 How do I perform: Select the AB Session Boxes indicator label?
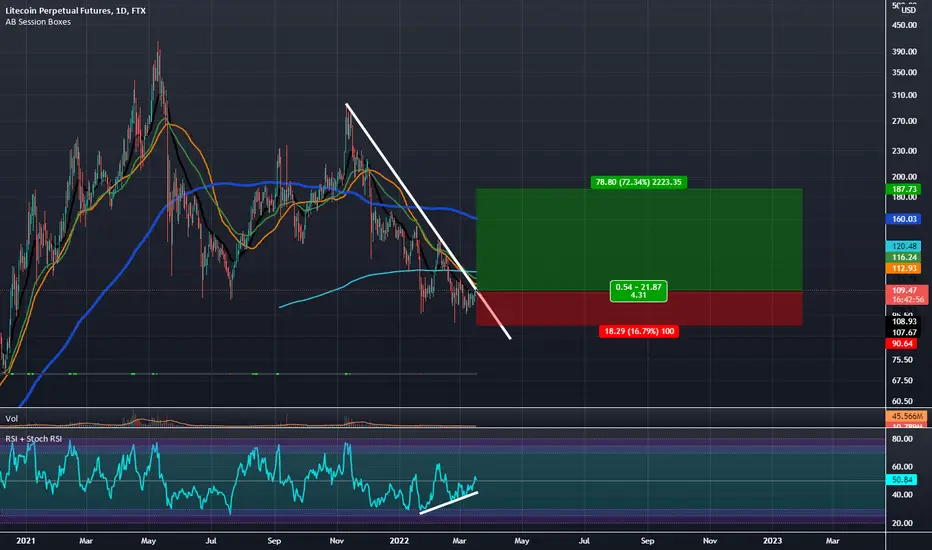pos(38,22)
